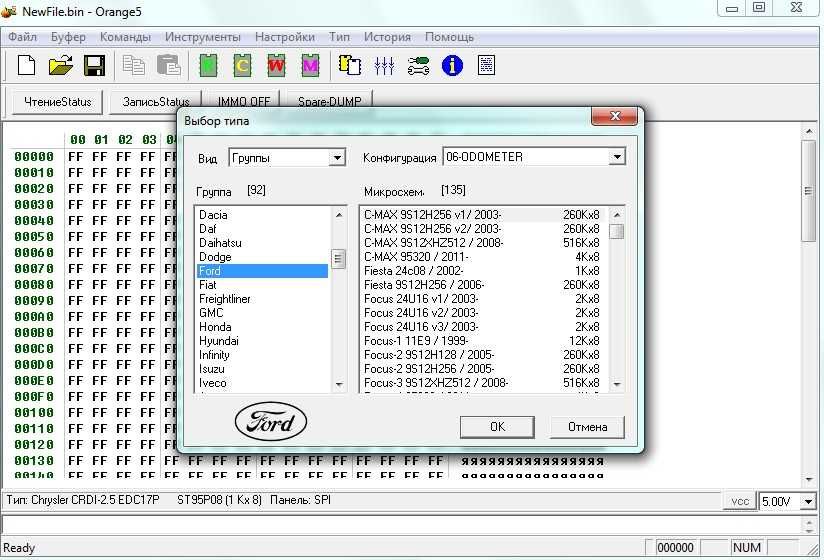
Task: Click the hex editor vertical scrollbar thumb
Action: pyautogui.click(x=809, y=191)
